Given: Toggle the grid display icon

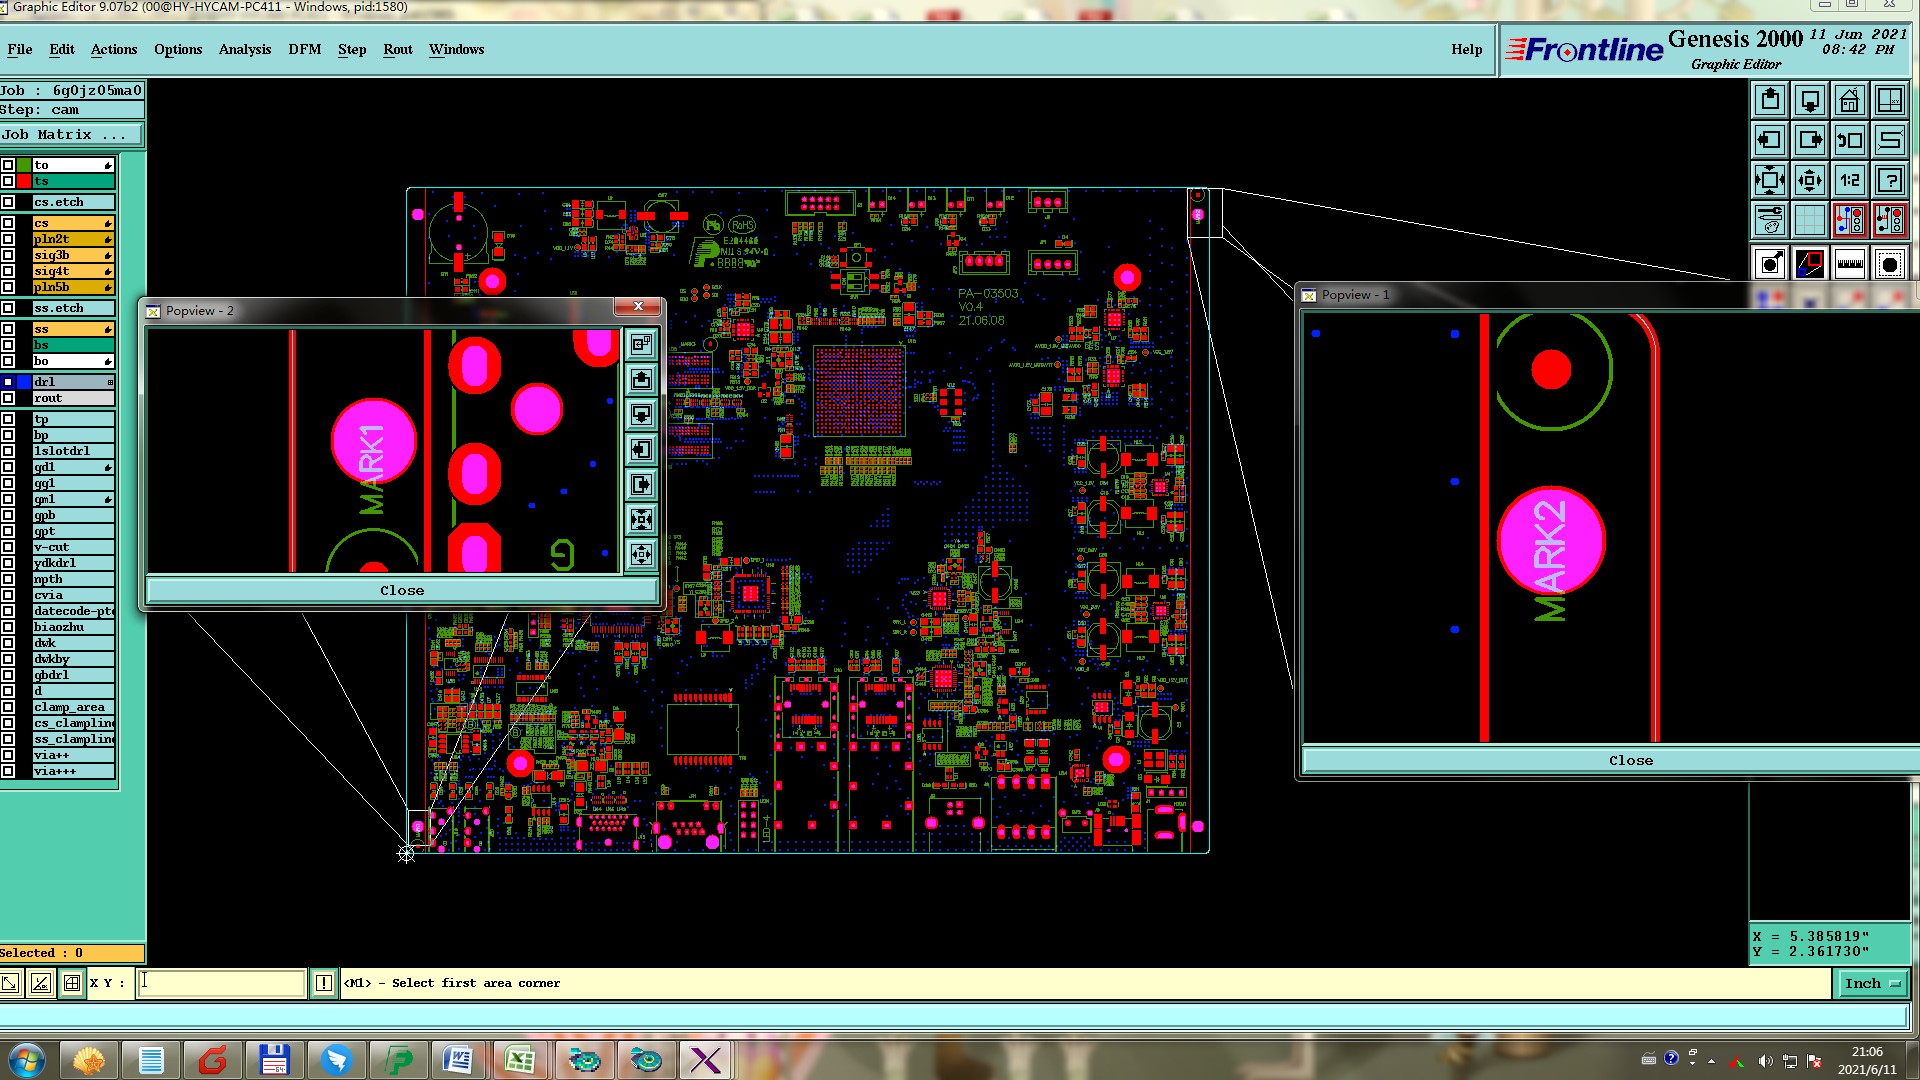Looking at the screenshot, I should pos(1809,220).
